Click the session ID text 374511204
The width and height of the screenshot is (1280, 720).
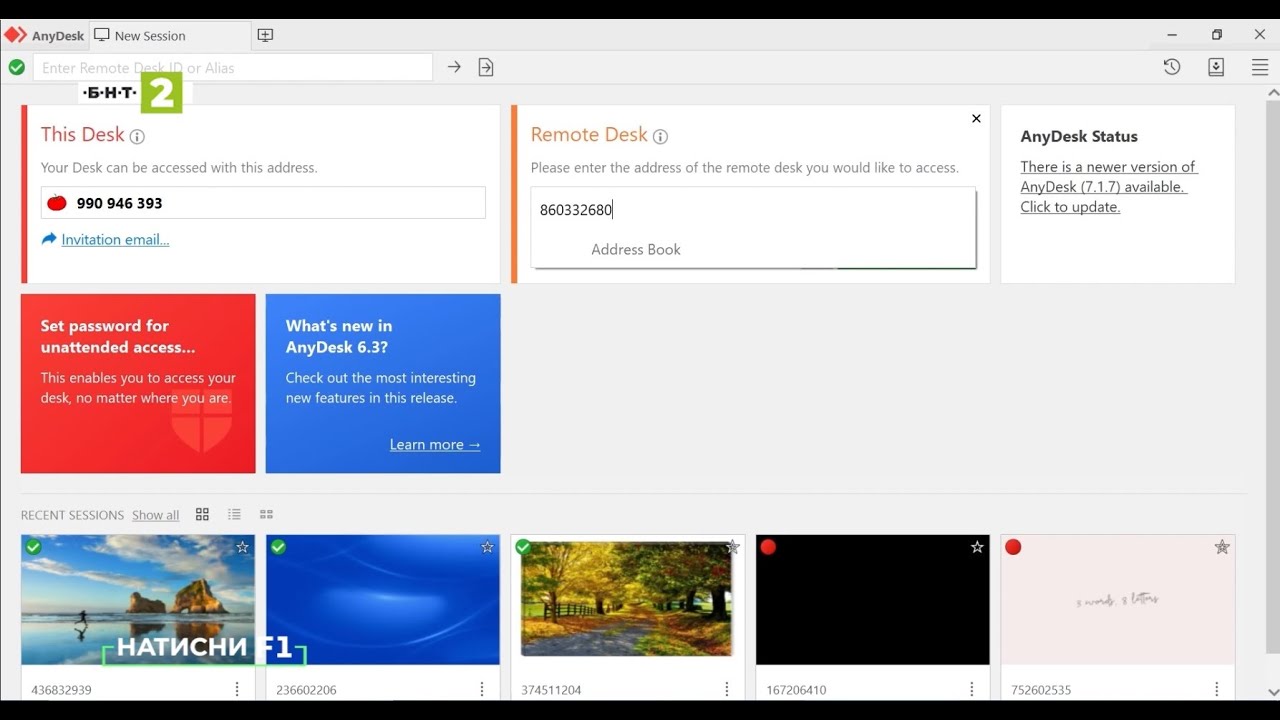(x=551, y=690)
